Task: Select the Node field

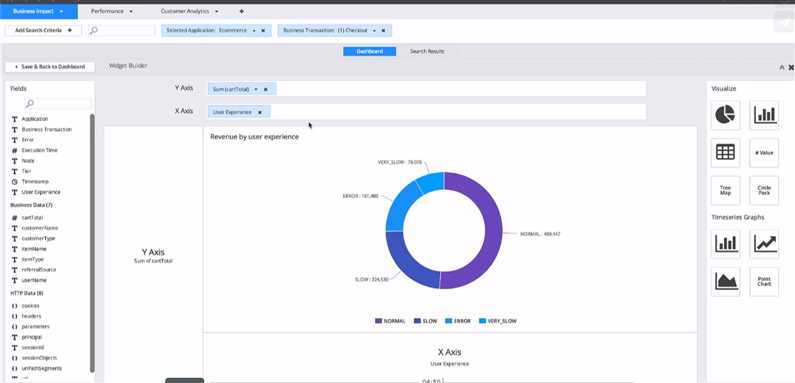Action: 28,161
